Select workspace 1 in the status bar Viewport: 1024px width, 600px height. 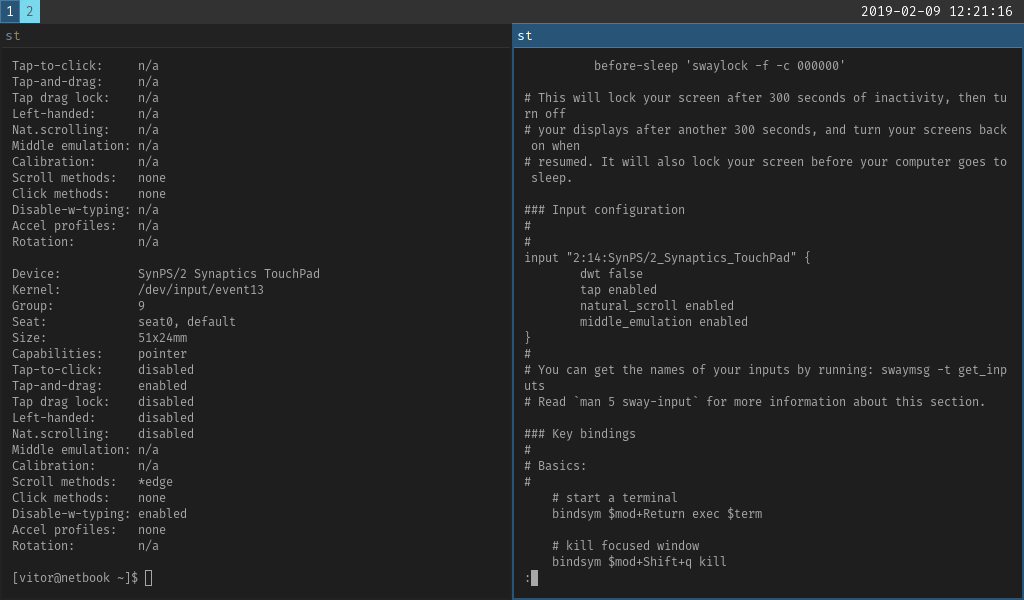point(9,10)
